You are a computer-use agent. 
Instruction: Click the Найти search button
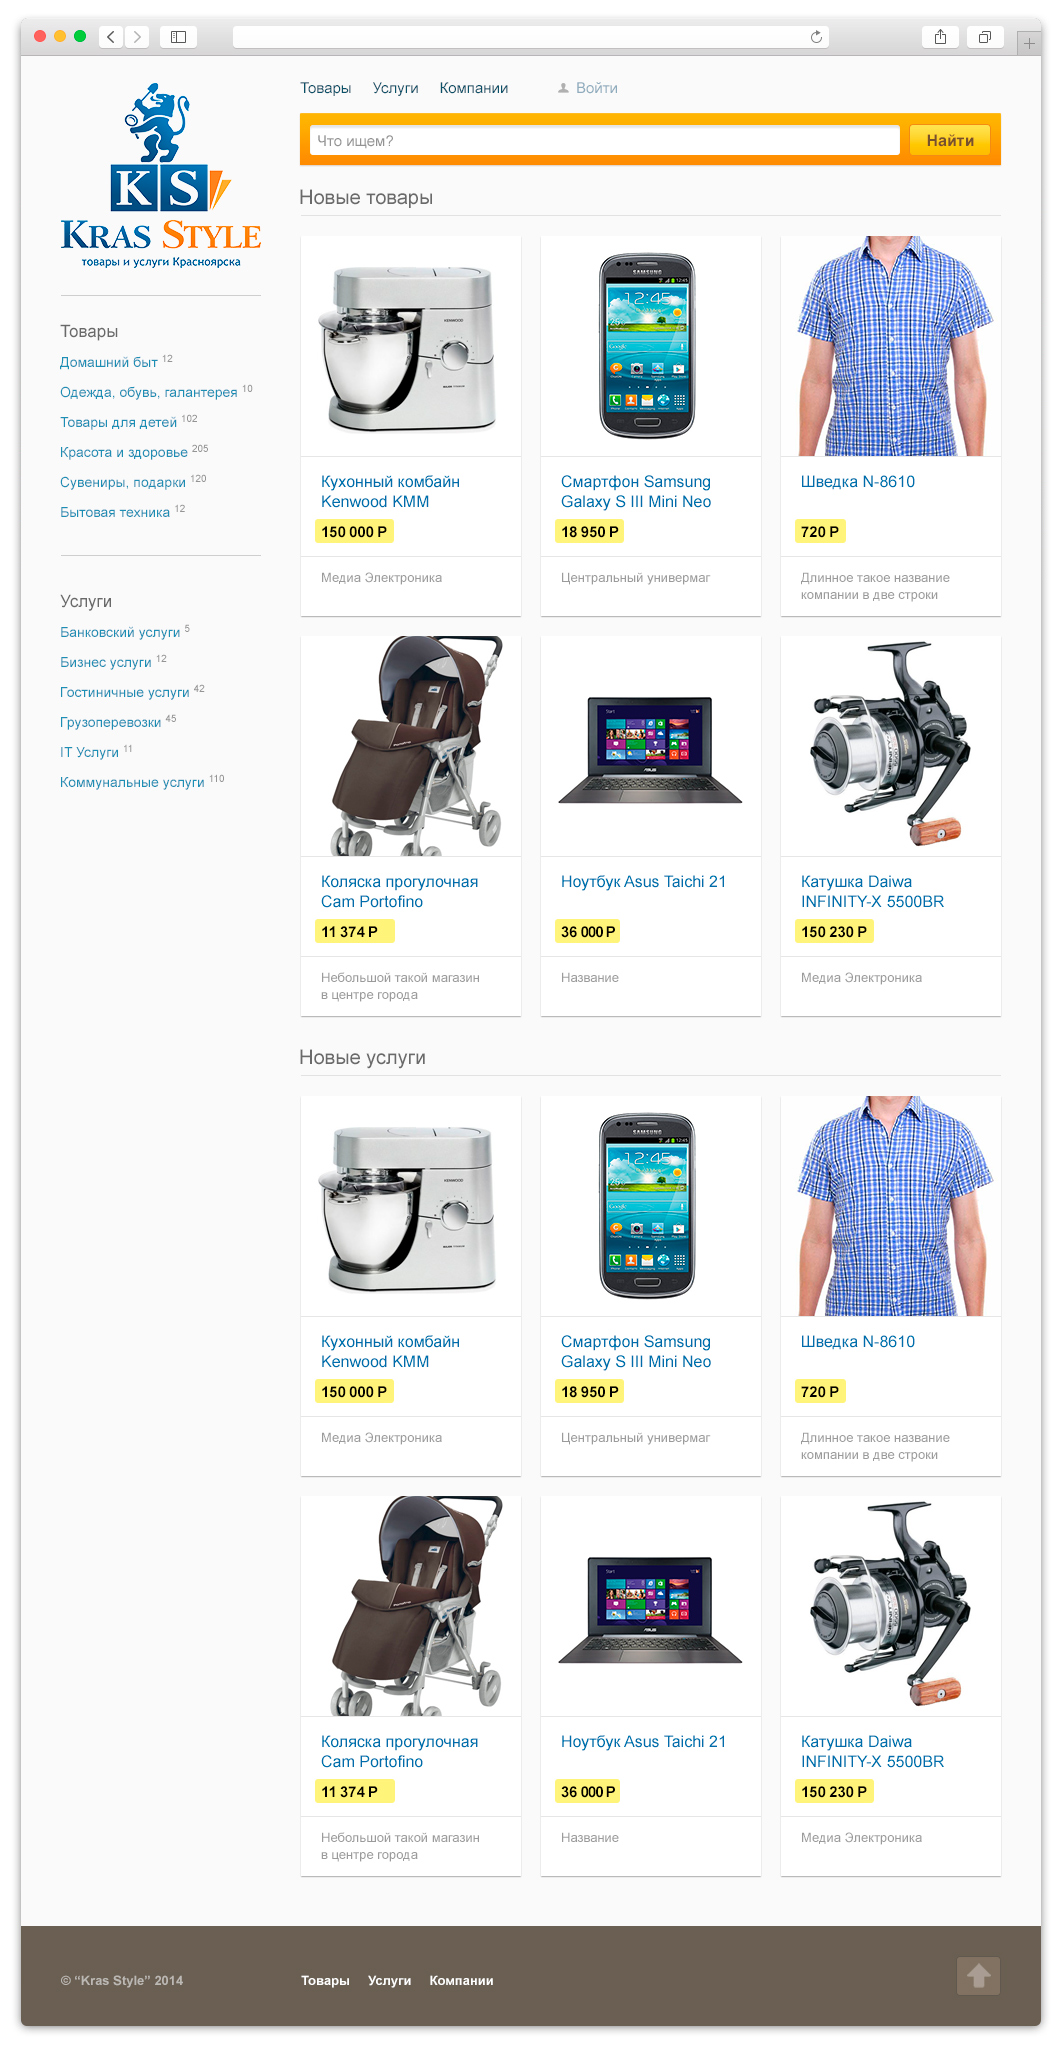950,140
